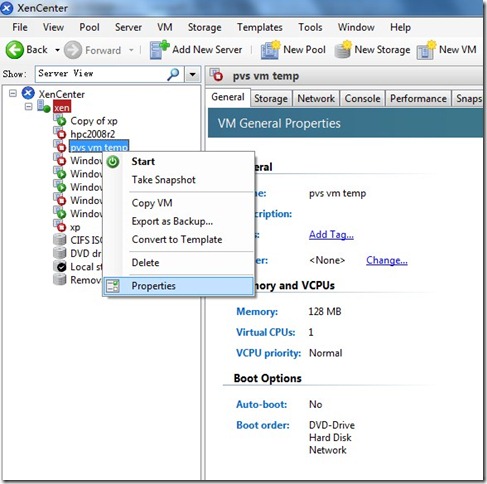Choose Convert to Template in the context menu
The image size is (487, 484).
[x=178, y=240]
